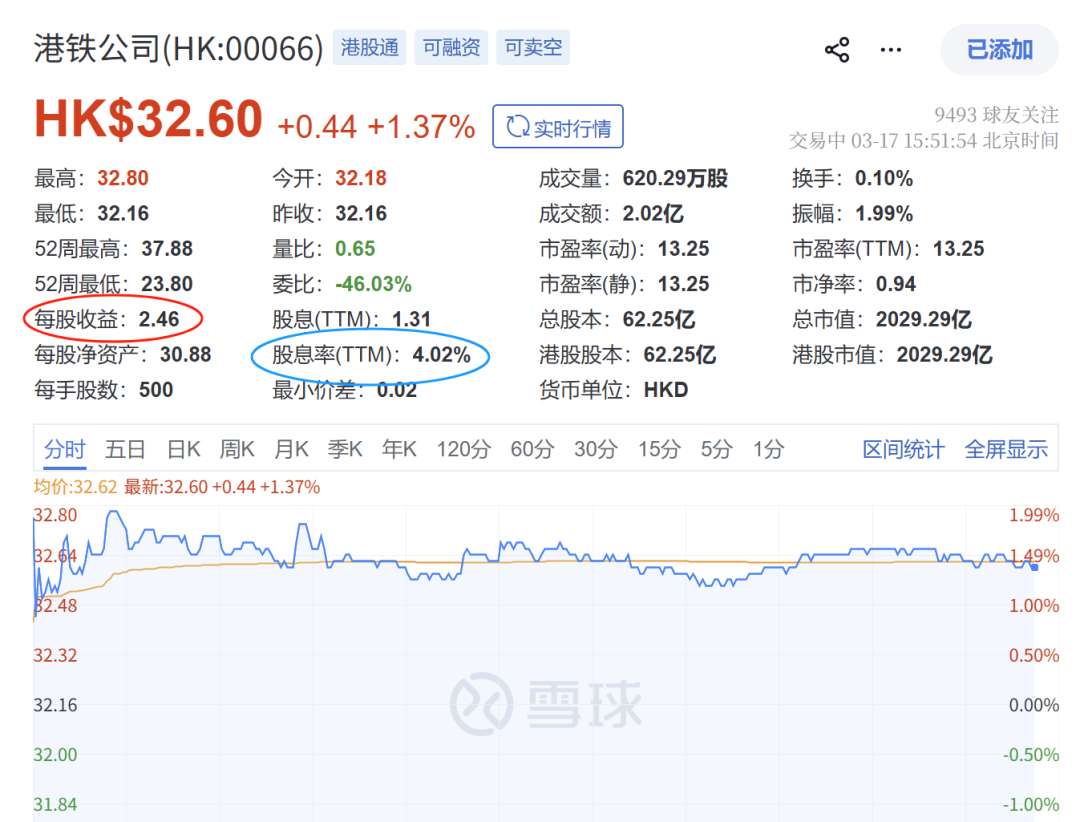Click the 每股净资产 value 30.88
This screenshot has height=822, width=1080.
[x=185, y=355]
